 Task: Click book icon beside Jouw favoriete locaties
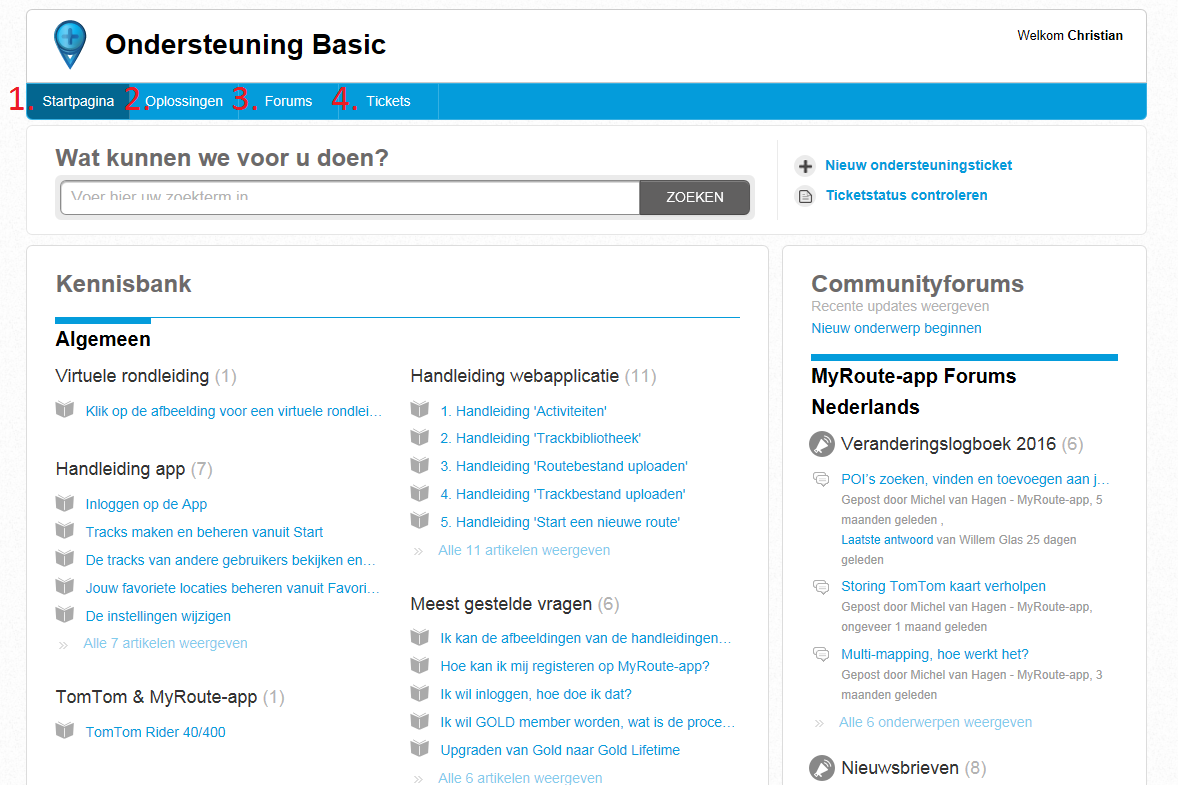click(65, 587)
